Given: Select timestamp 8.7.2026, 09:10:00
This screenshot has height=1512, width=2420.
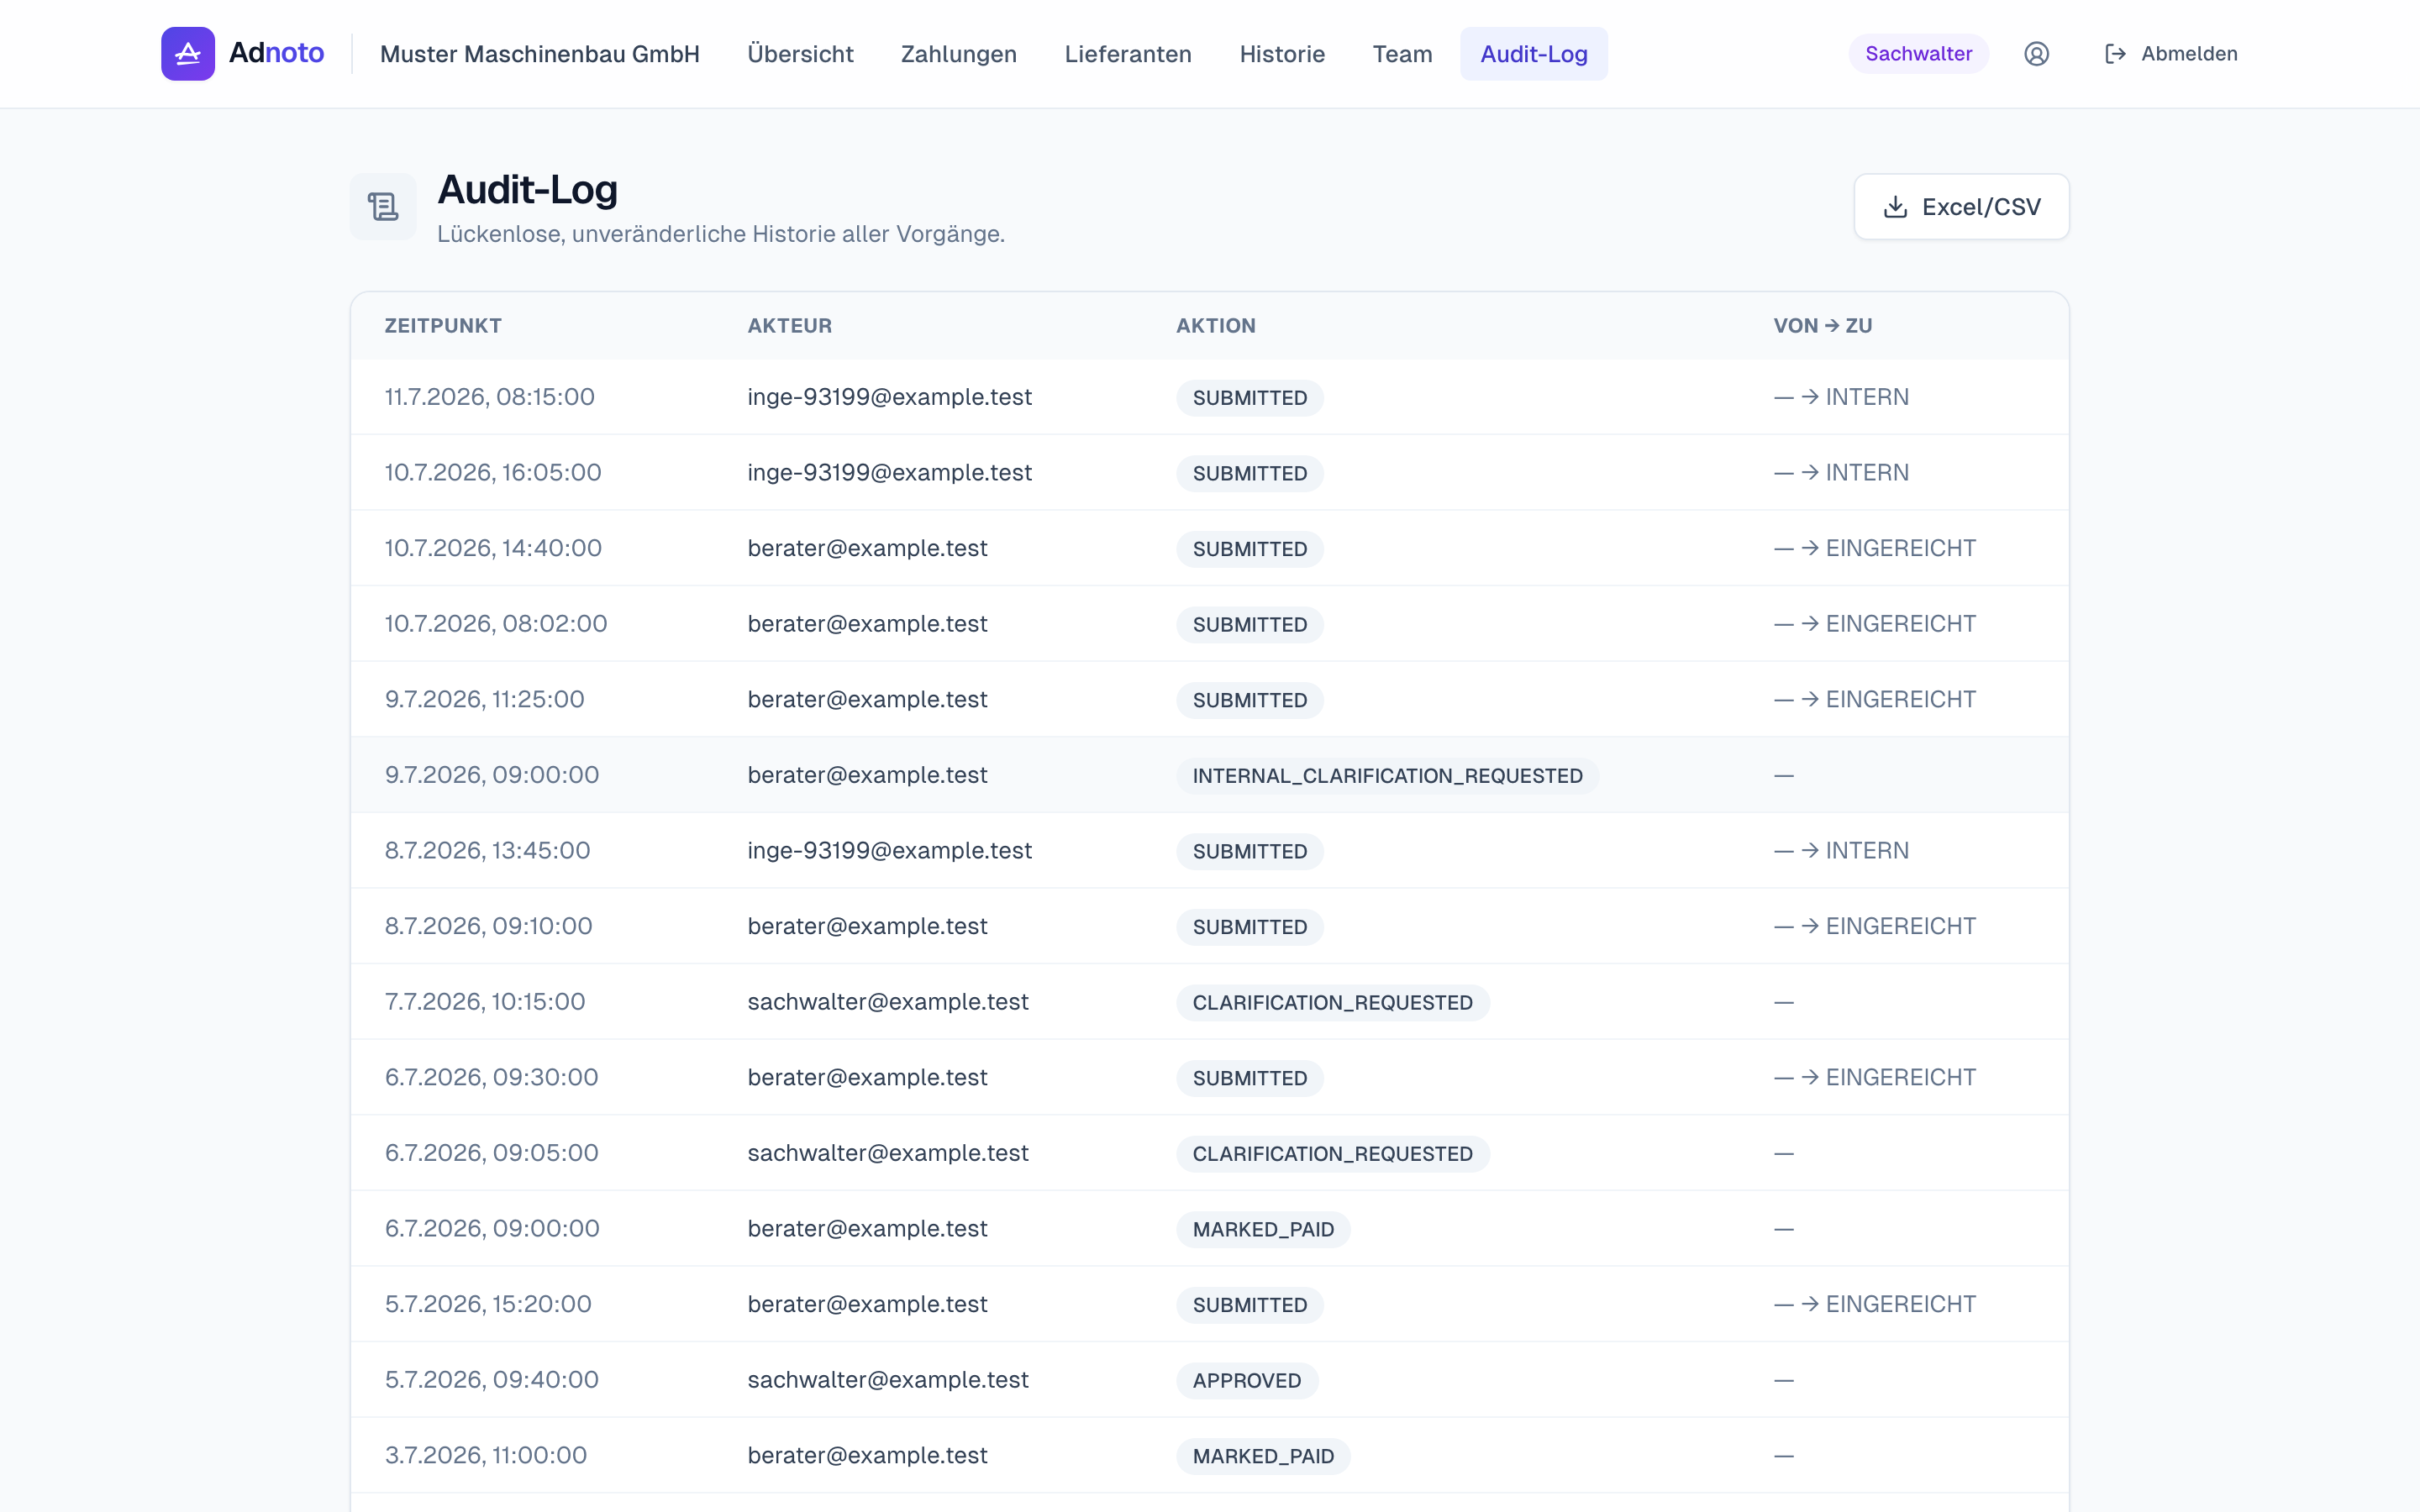Looking at the screenshot, I should [x=489, y=926].
